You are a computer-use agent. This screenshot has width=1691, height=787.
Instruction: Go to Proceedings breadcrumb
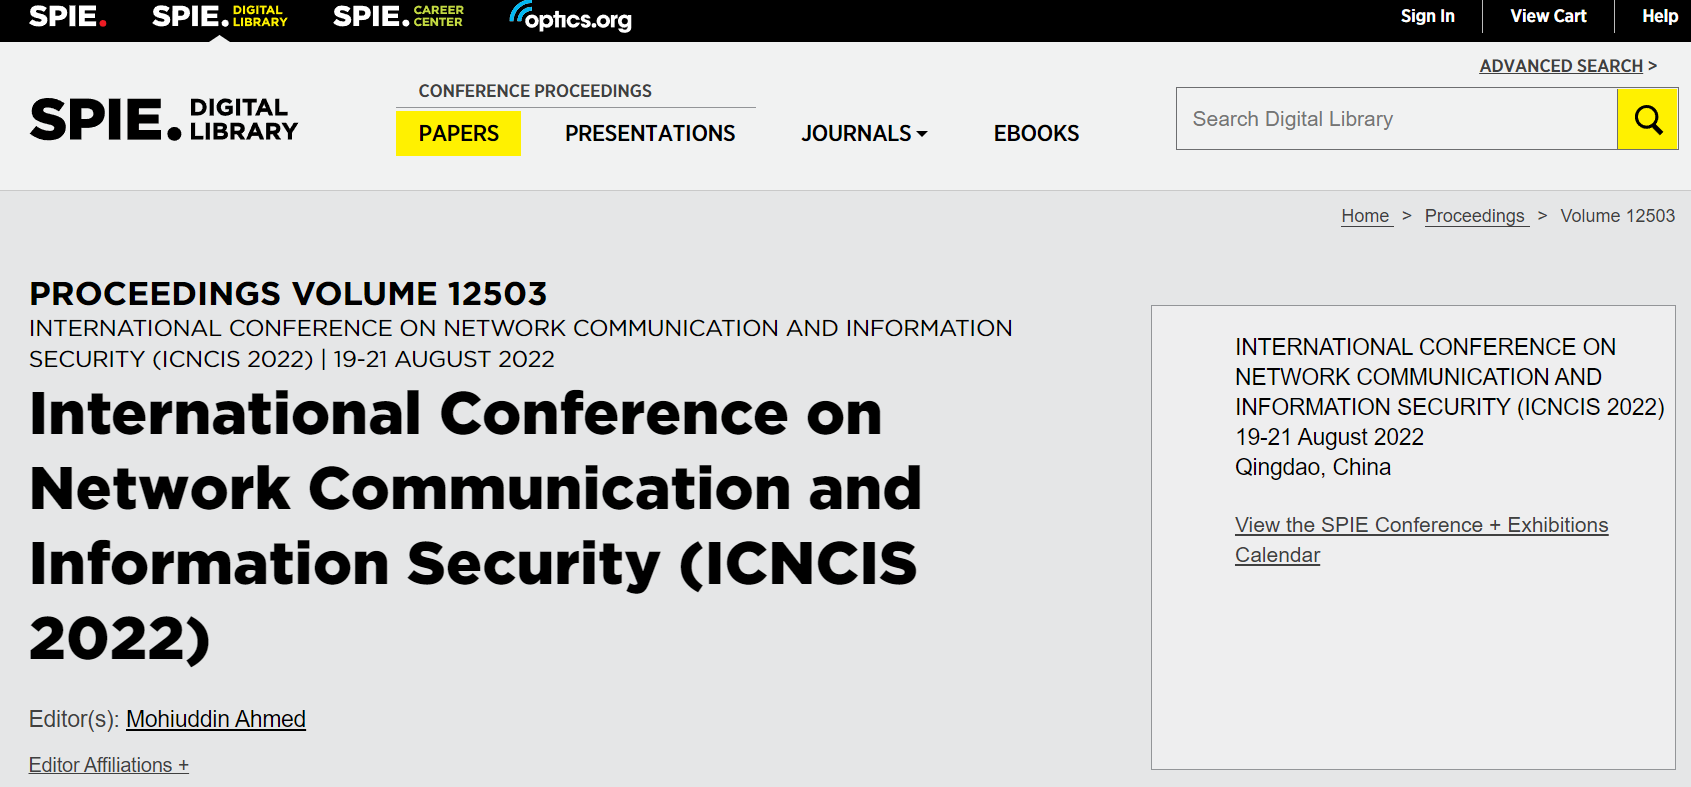1476,216
